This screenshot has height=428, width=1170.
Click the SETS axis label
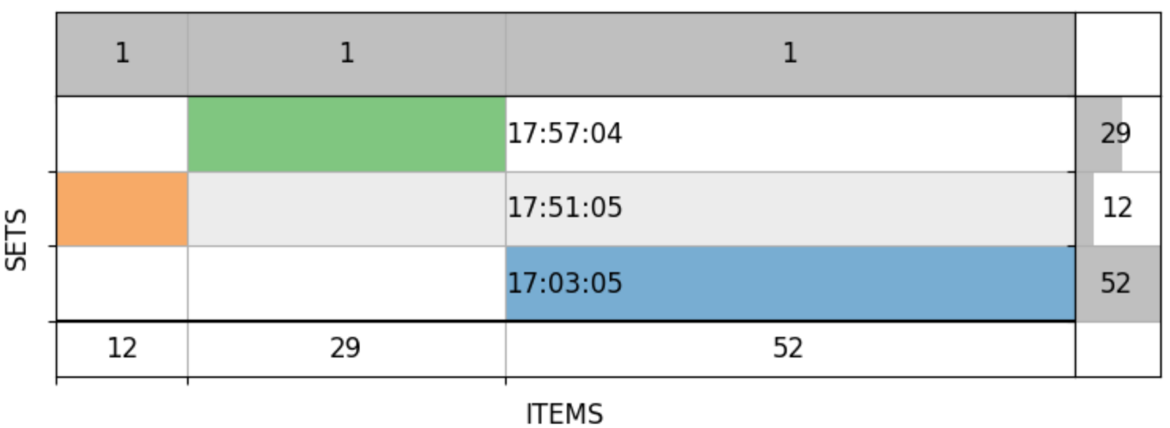tap(16, 240)
